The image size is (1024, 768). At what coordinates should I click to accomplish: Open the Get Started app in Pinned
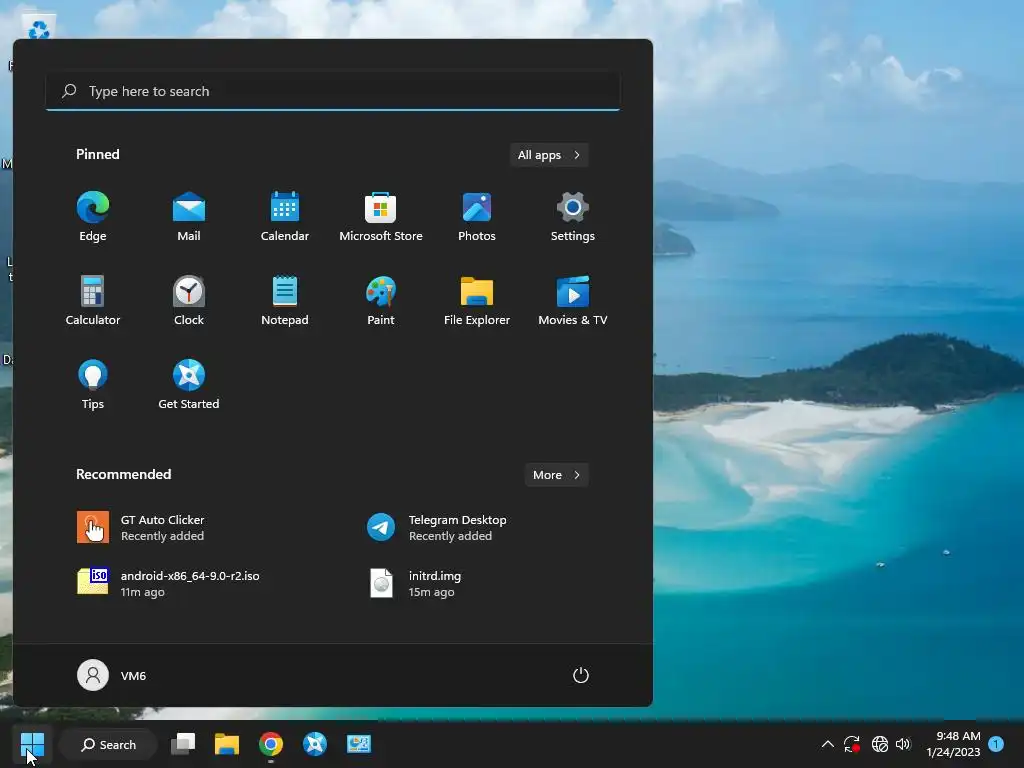[189, 385]
